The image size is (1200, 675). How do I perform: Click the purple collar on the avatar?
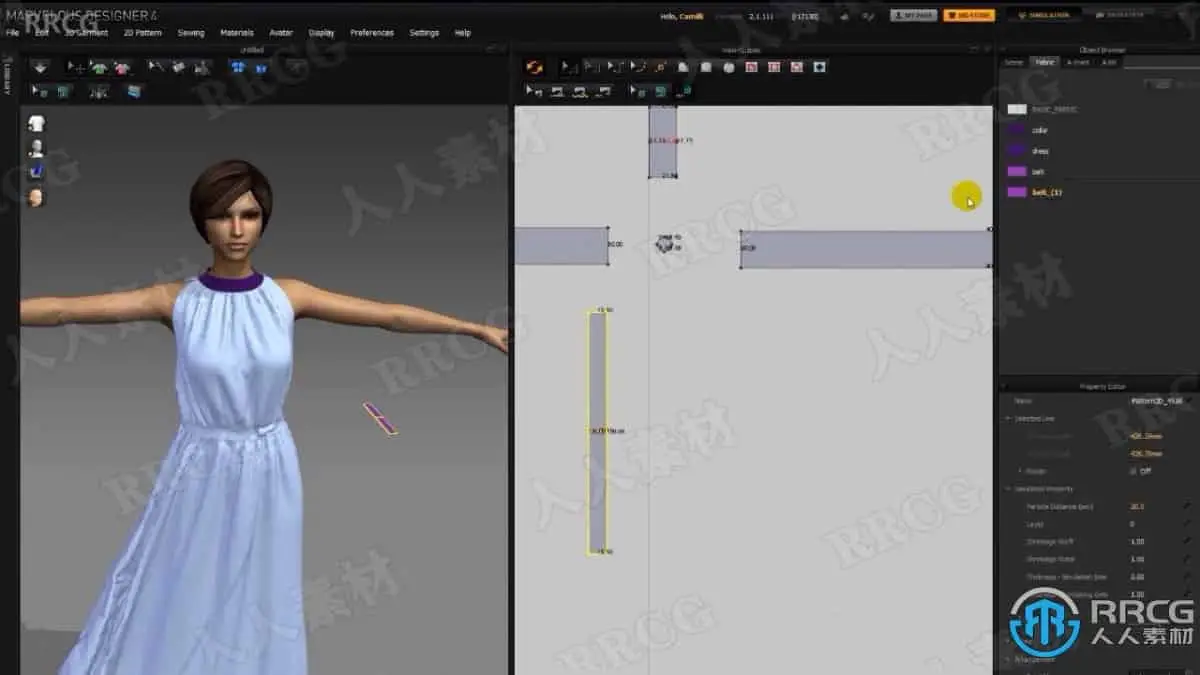[x=230, y=280]
